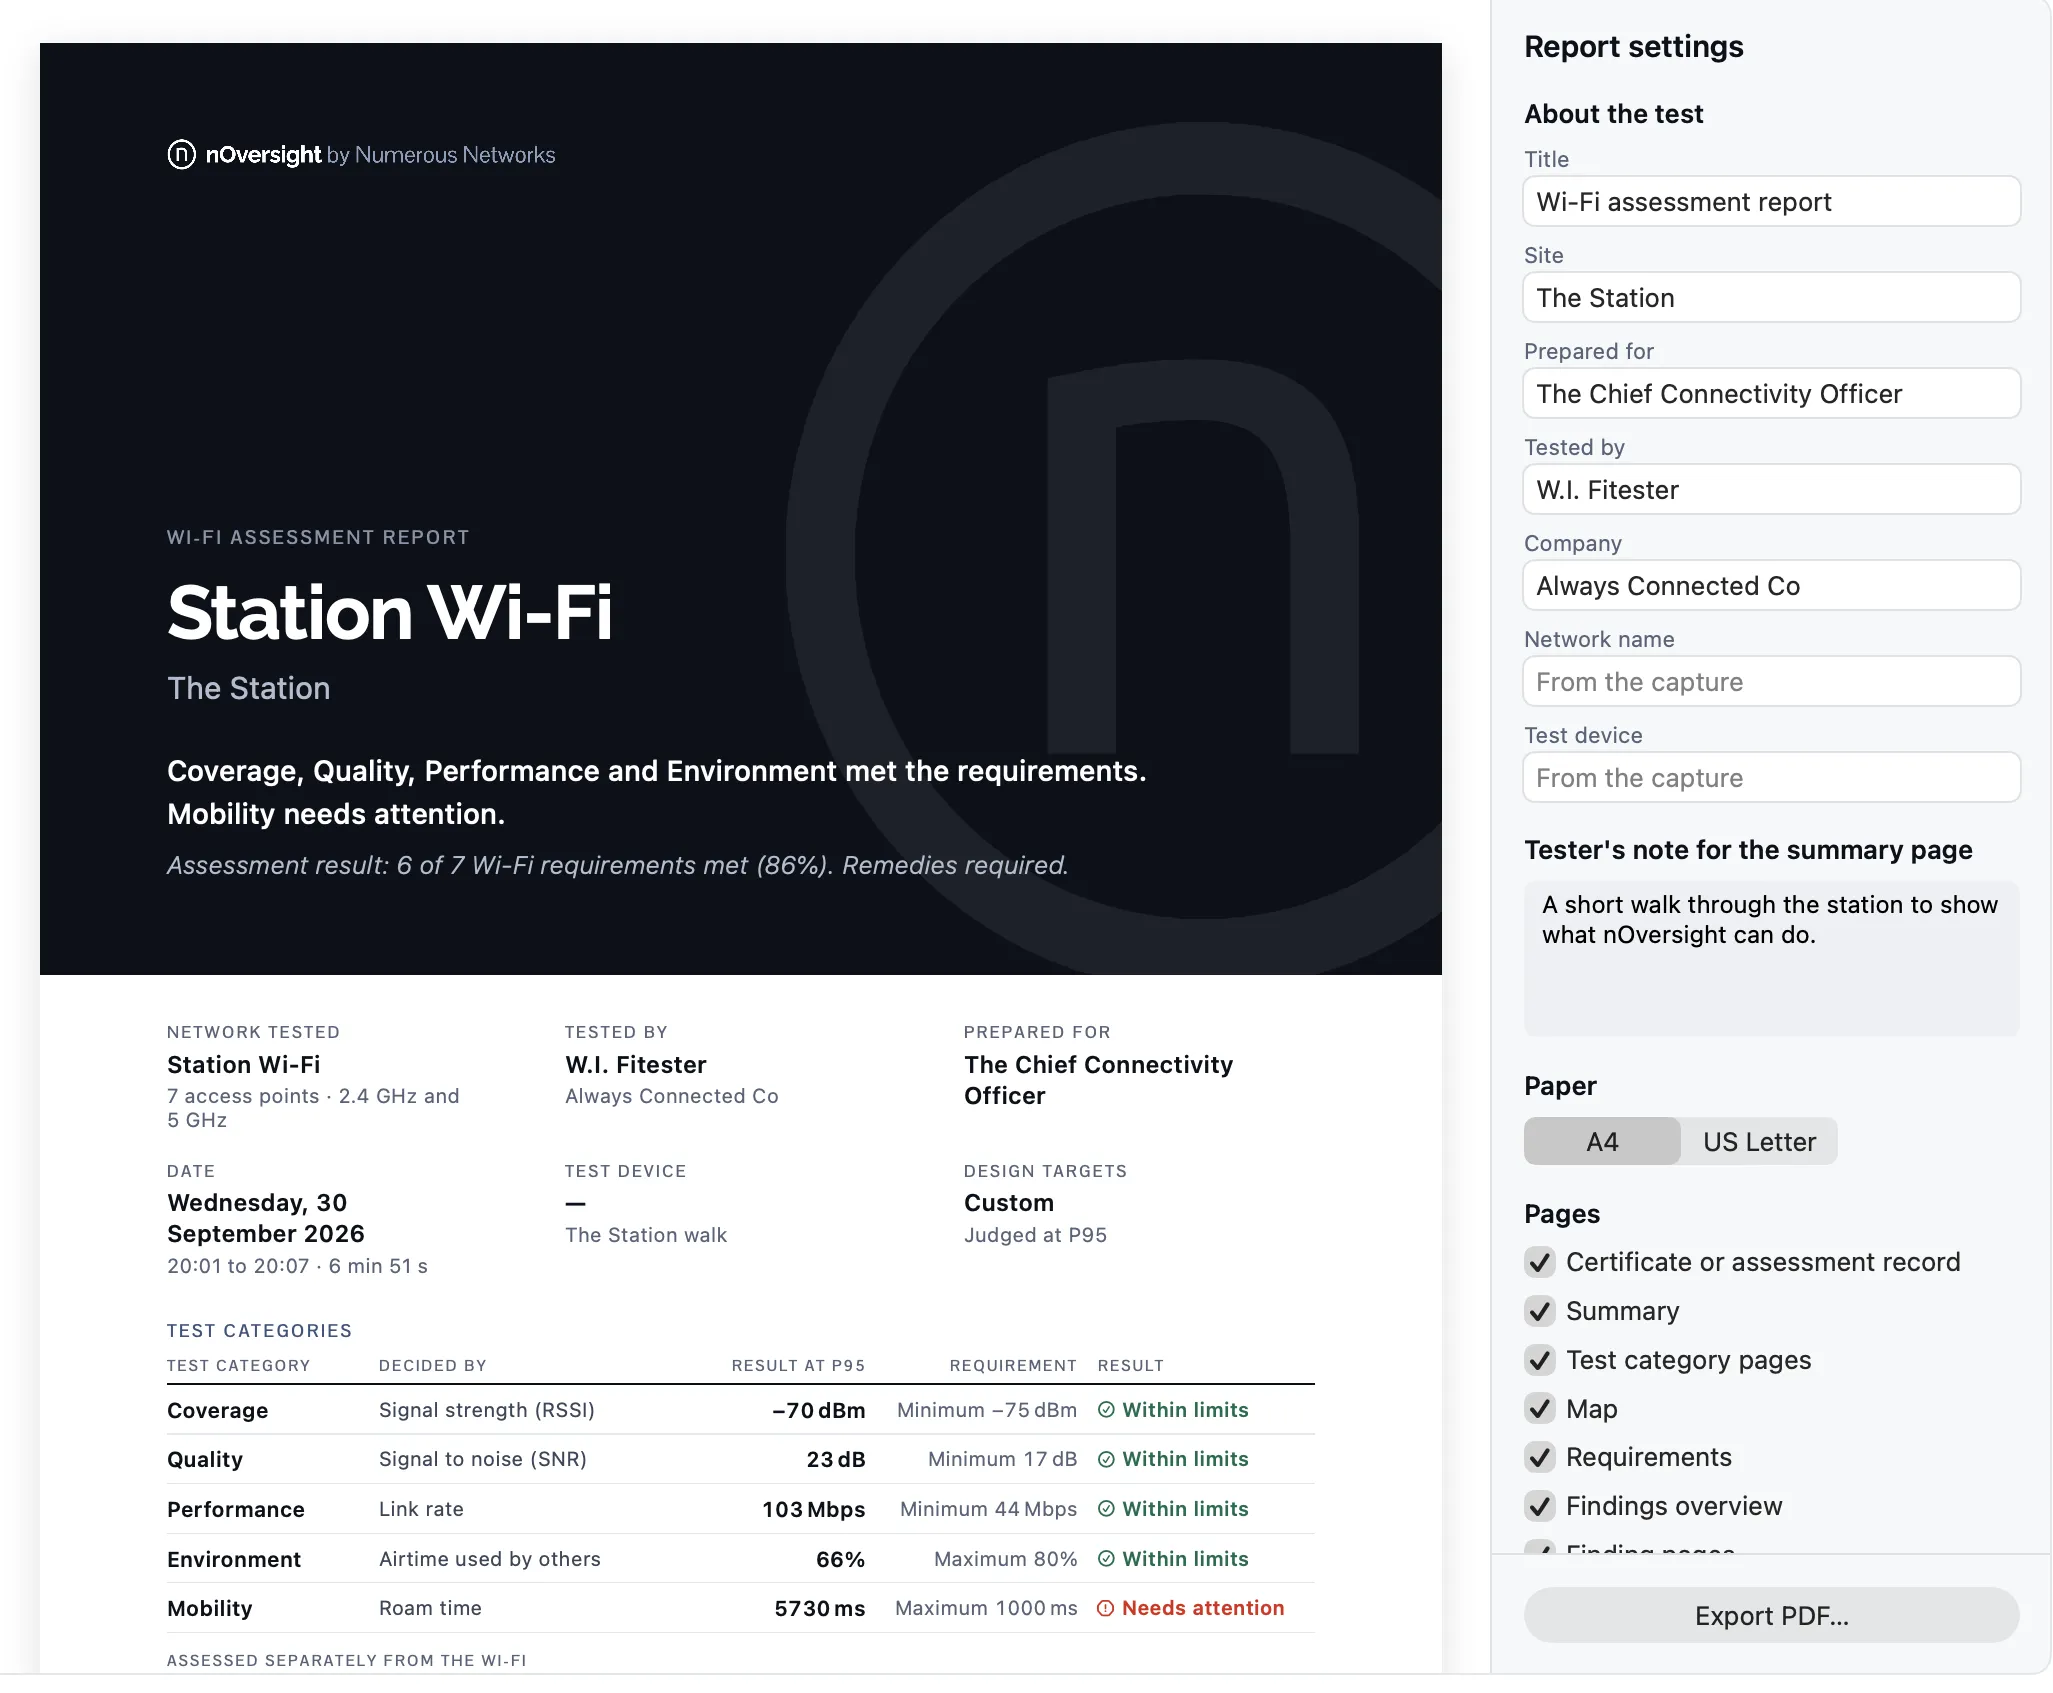Click 'Minimum 44 Mbps' requirement cell
2053x1693 pixels.
tap(989, 1509)
